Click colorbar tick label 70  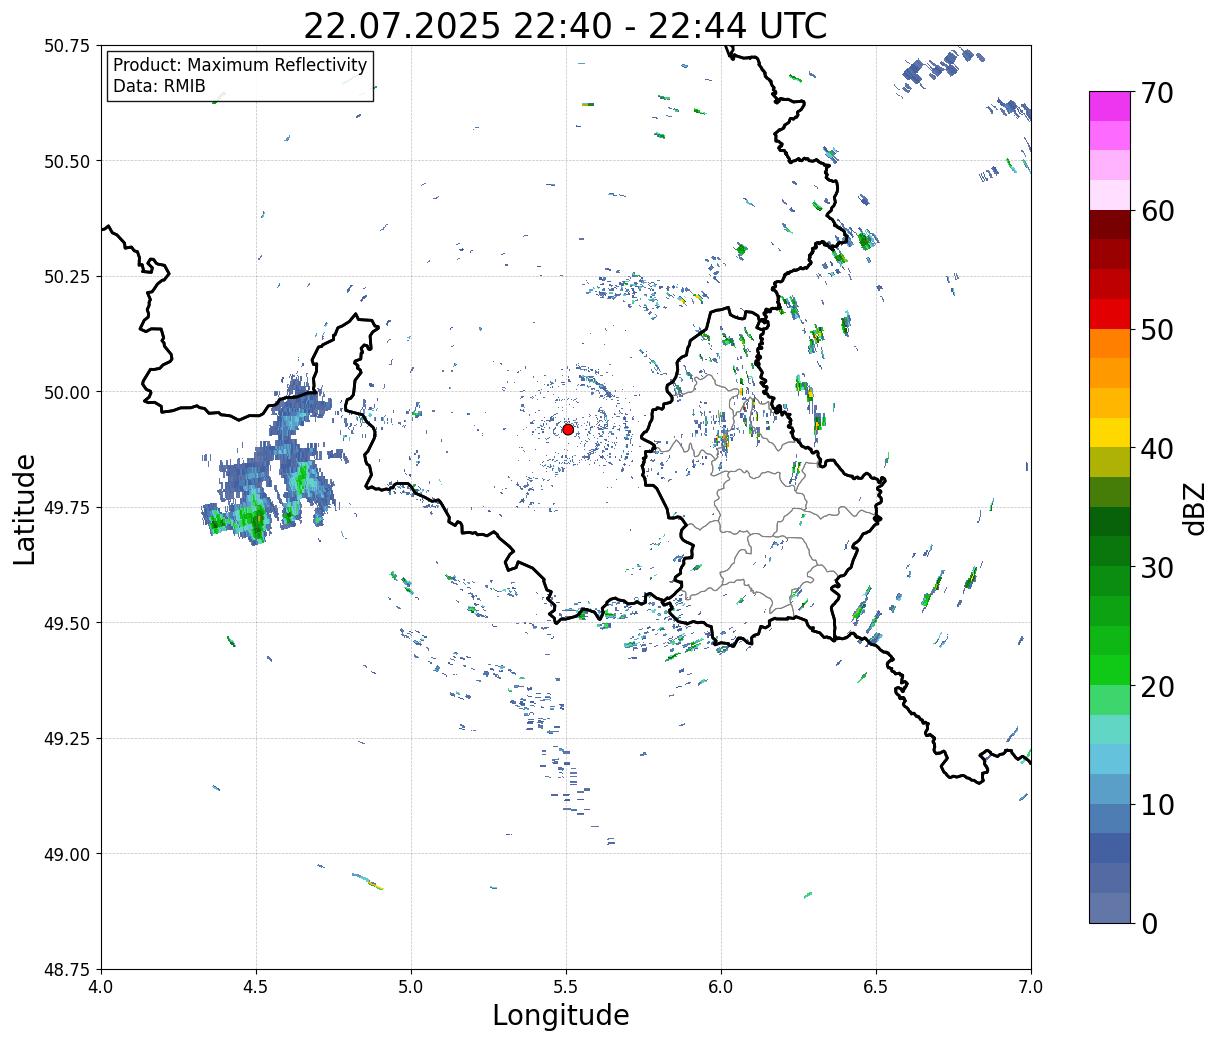coord(1156,93)
